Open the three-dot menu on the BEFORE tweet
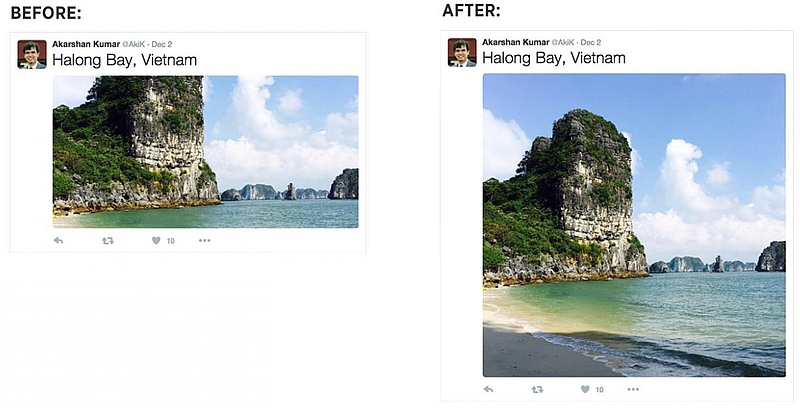This screenshot has width=800, height=408. point(204,241)
